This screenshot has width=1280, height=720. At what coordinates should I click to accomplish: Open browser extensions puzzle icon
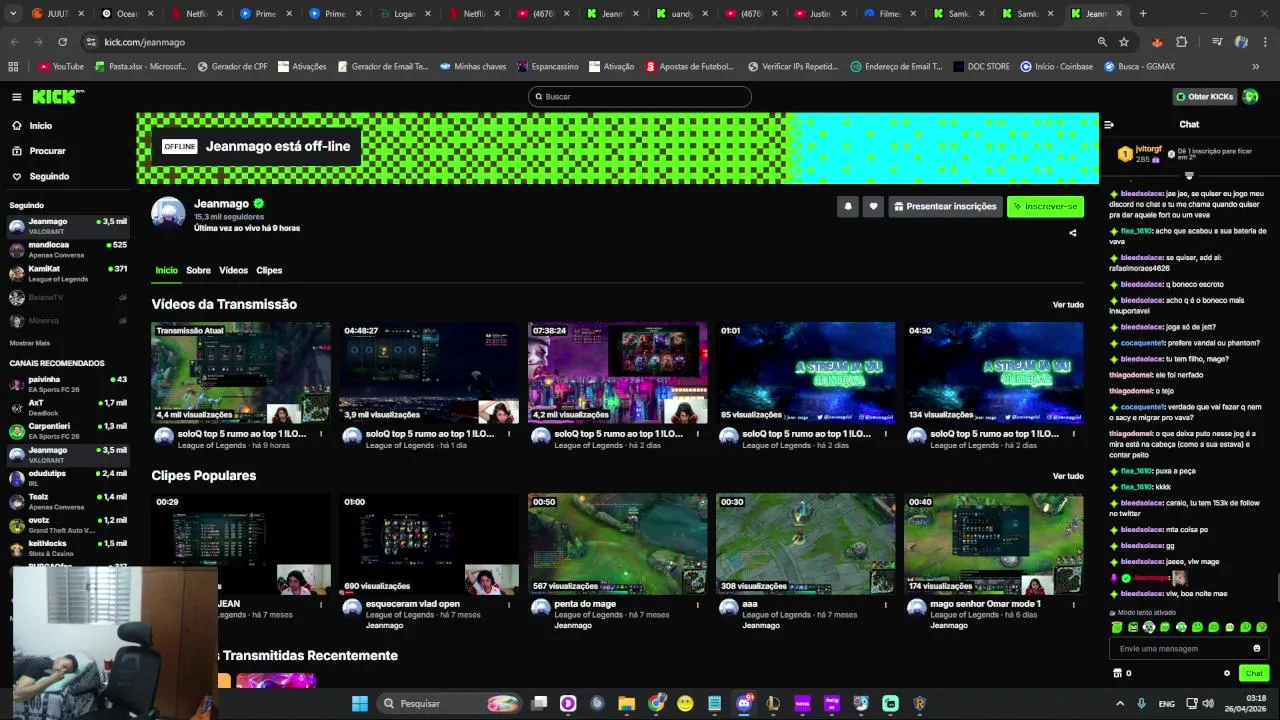point(1182,42)
